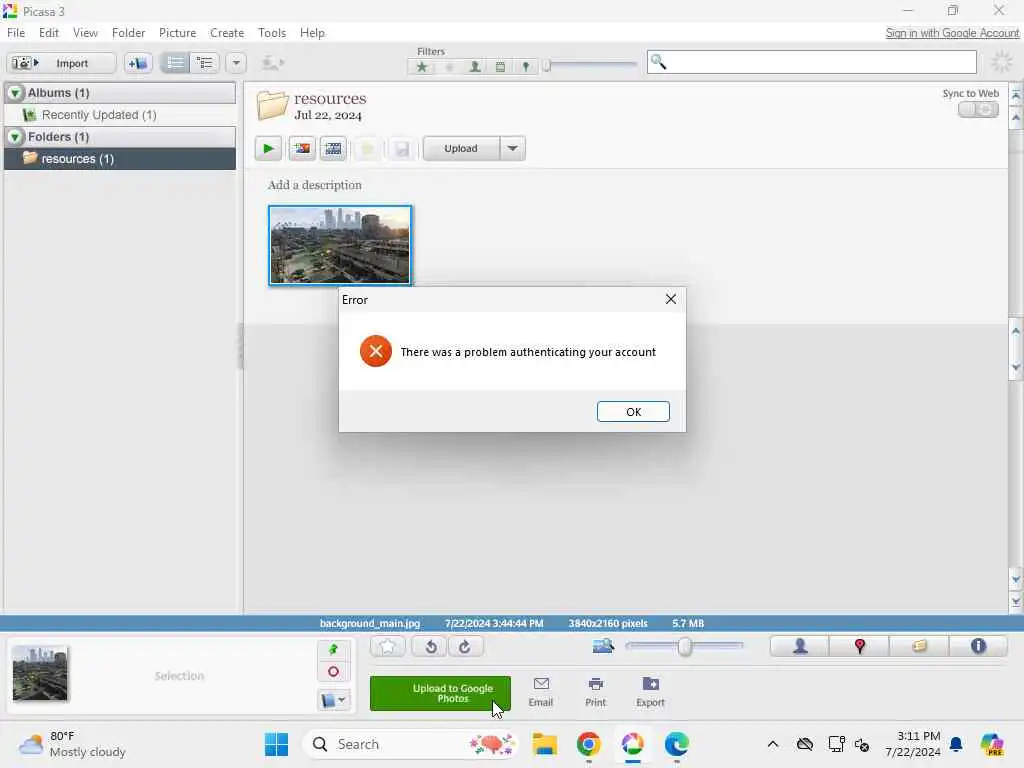Adjust the thumbnail size slider

tap(684, 647)
